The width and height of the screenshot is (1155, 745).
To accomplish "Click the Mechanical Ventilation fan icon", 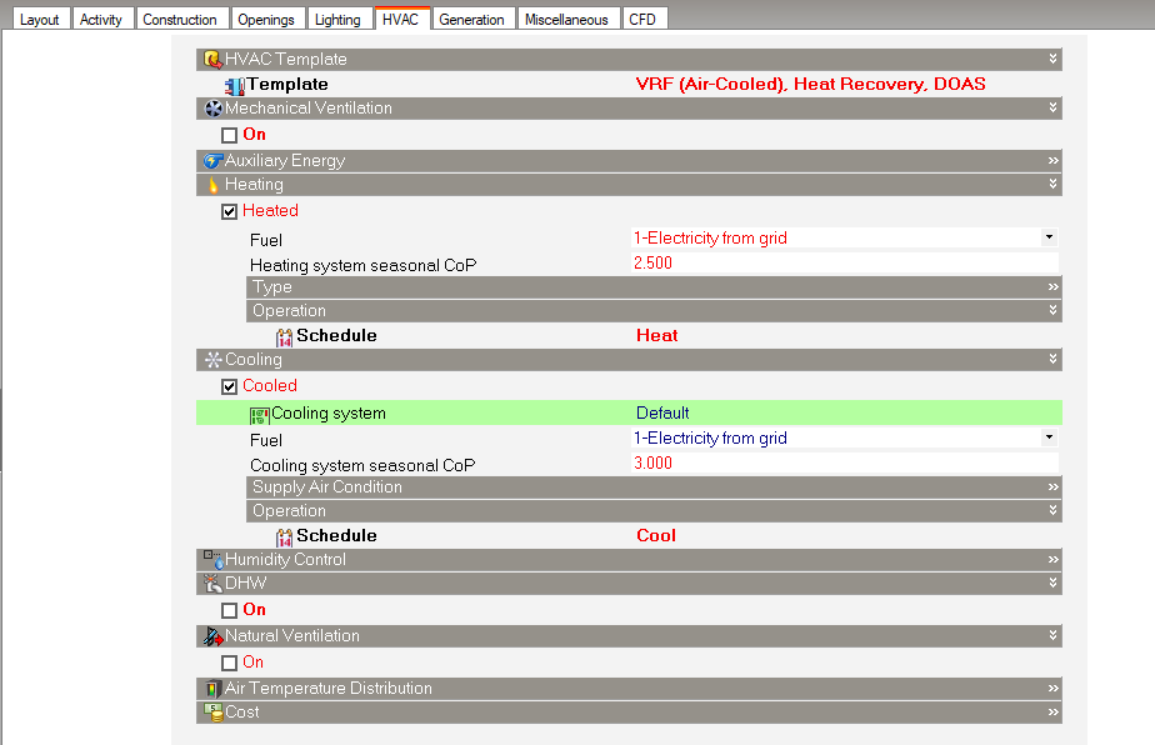I will pos(213,108).
